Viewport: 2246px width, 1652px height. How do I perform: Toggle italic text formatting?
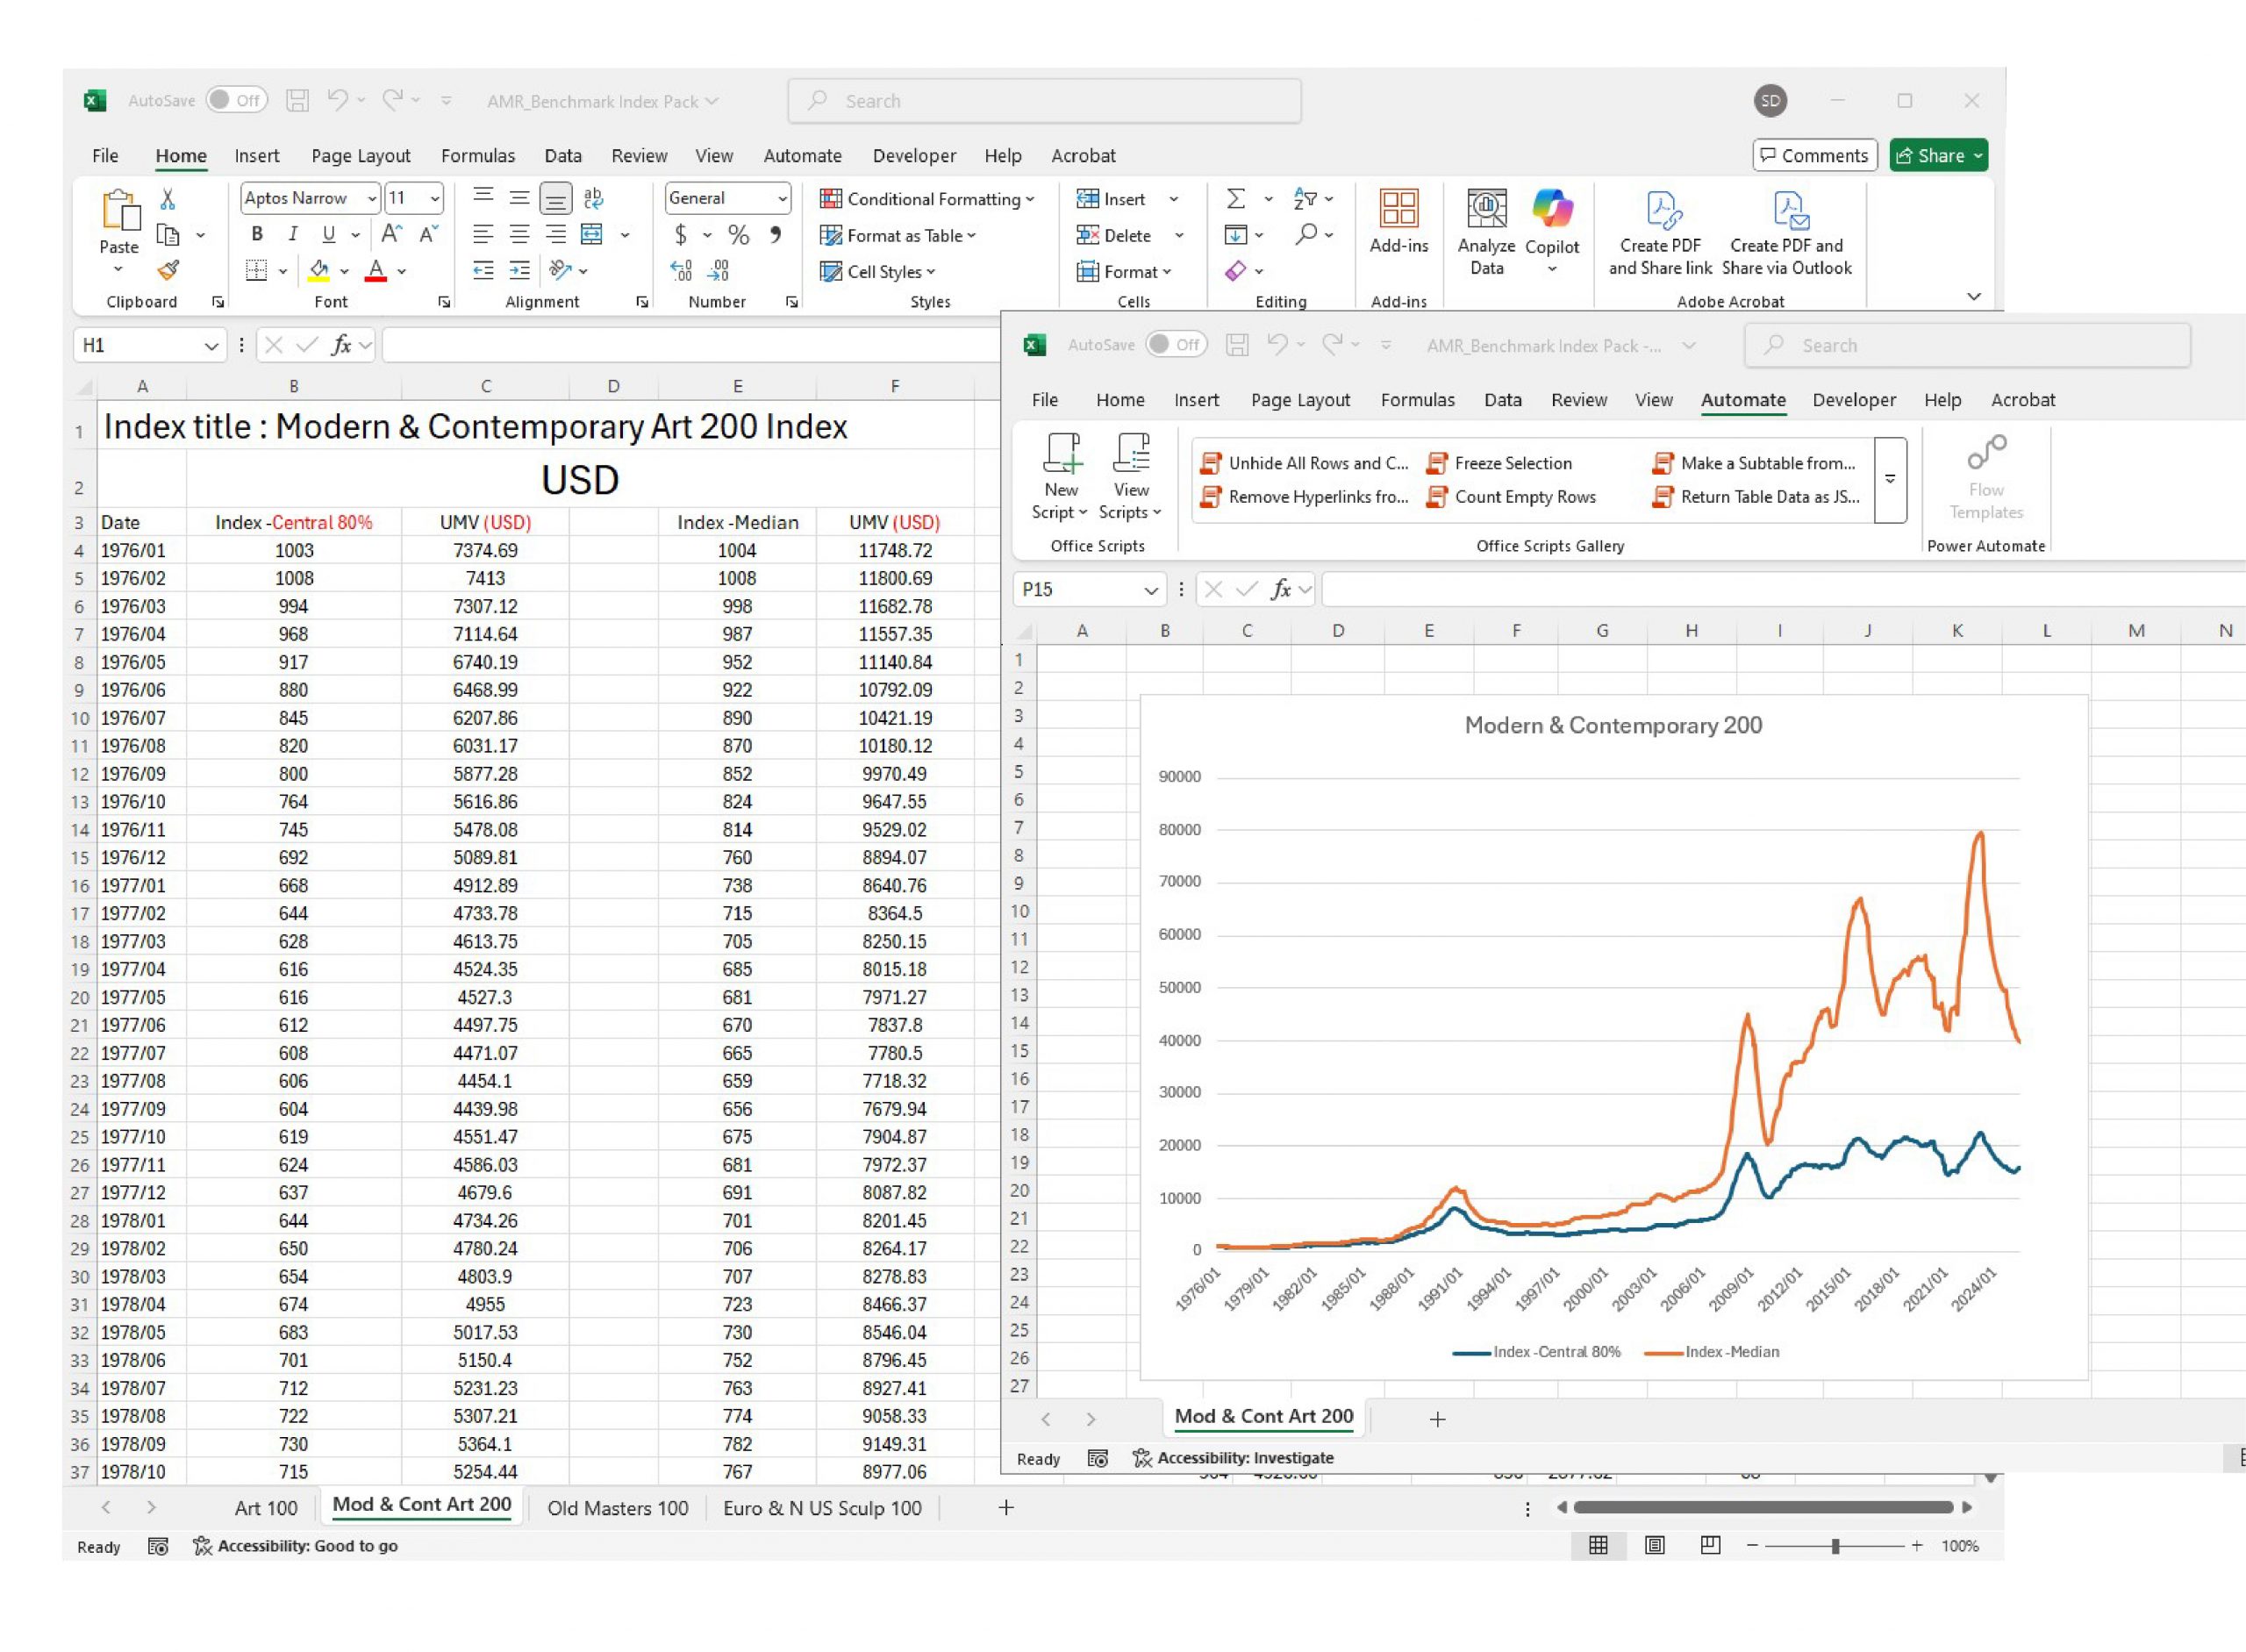(292, 234)
